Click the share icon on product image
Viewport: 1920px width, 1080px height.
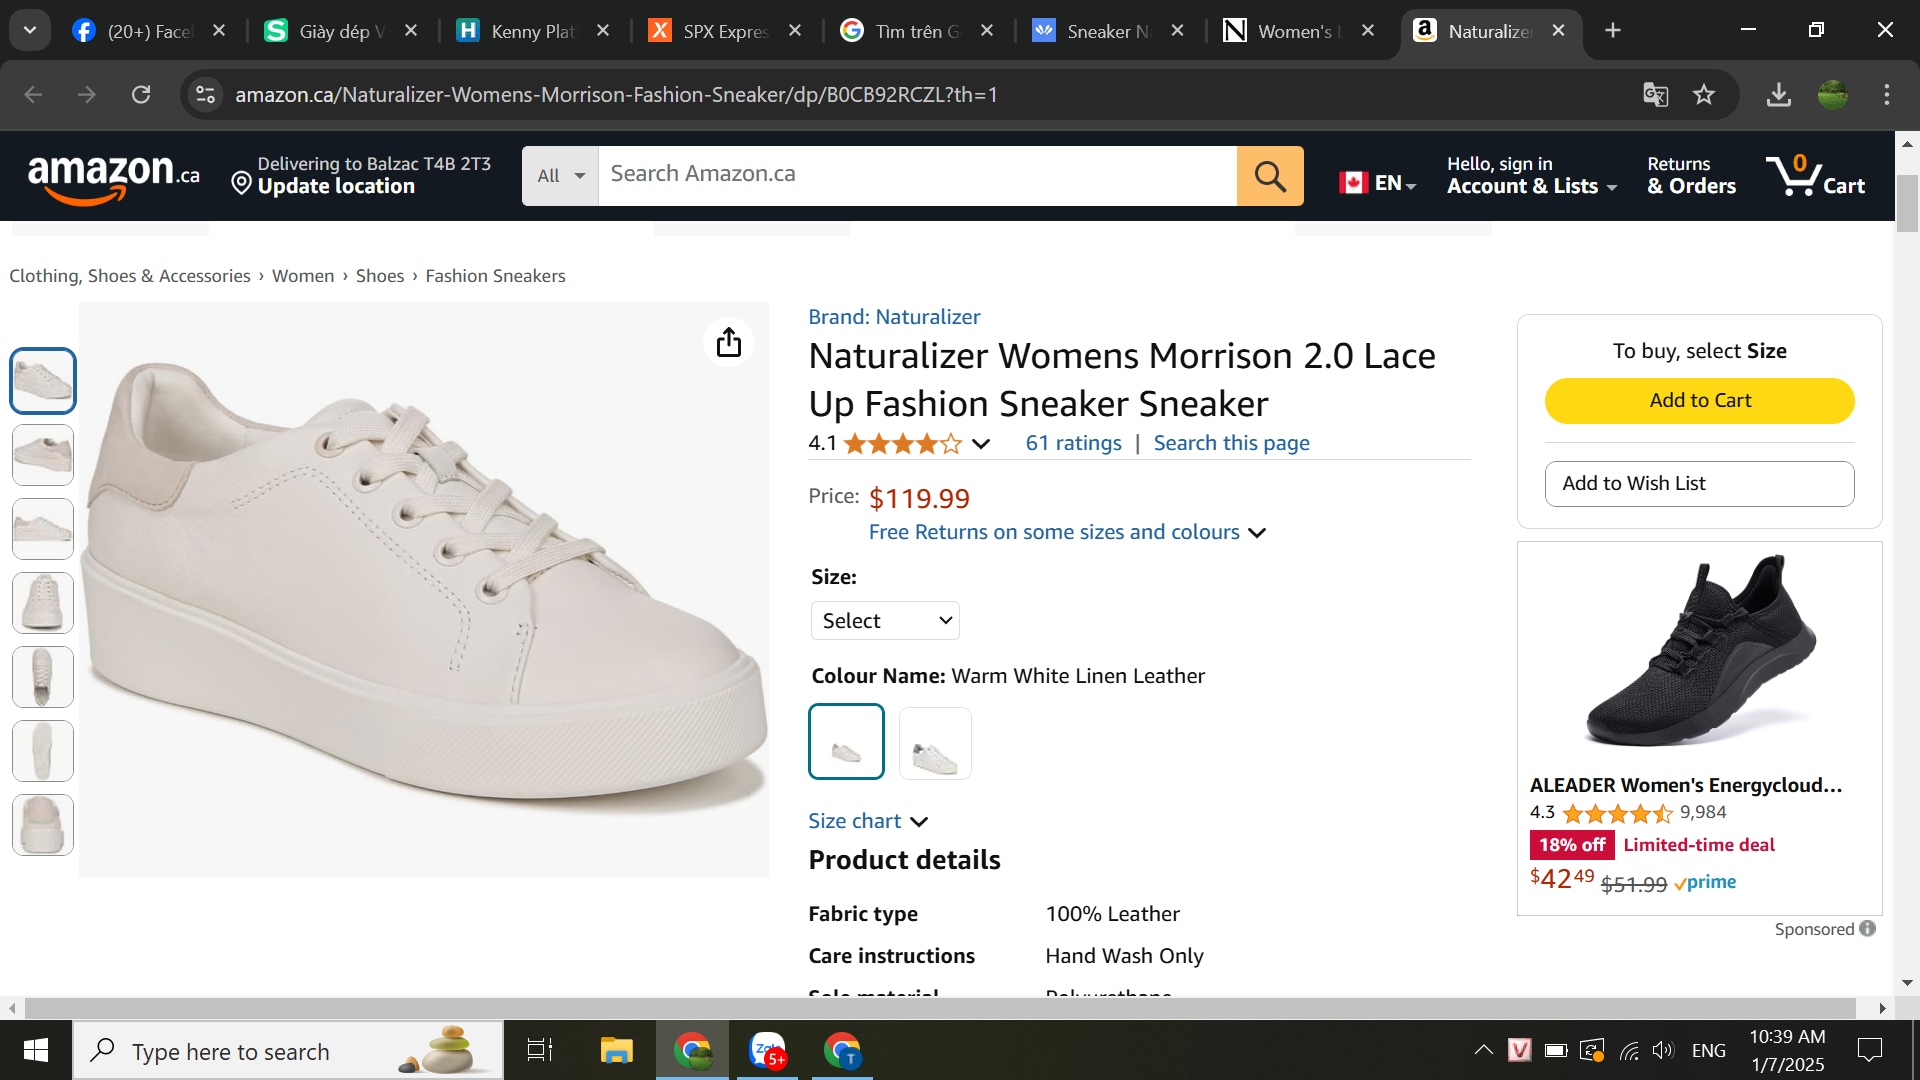729,343
